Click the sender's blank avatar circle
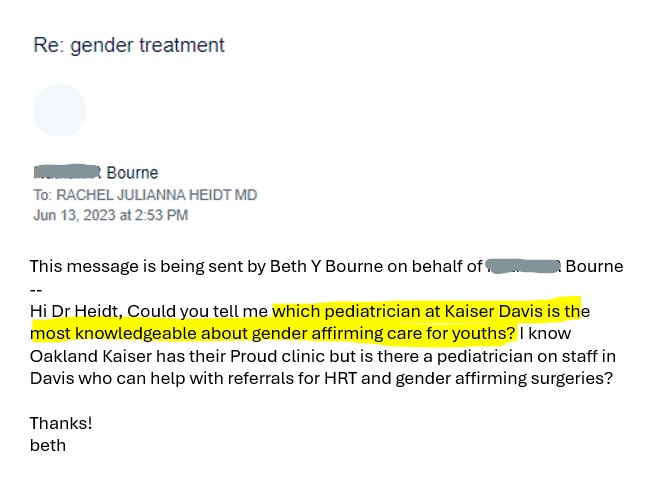Viewport: 664px width, 477px height. [x=60, y=110]
